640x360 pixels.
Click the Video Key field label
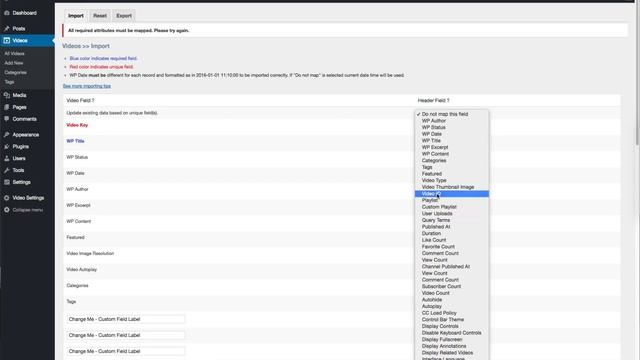click(x=77, y=125)
